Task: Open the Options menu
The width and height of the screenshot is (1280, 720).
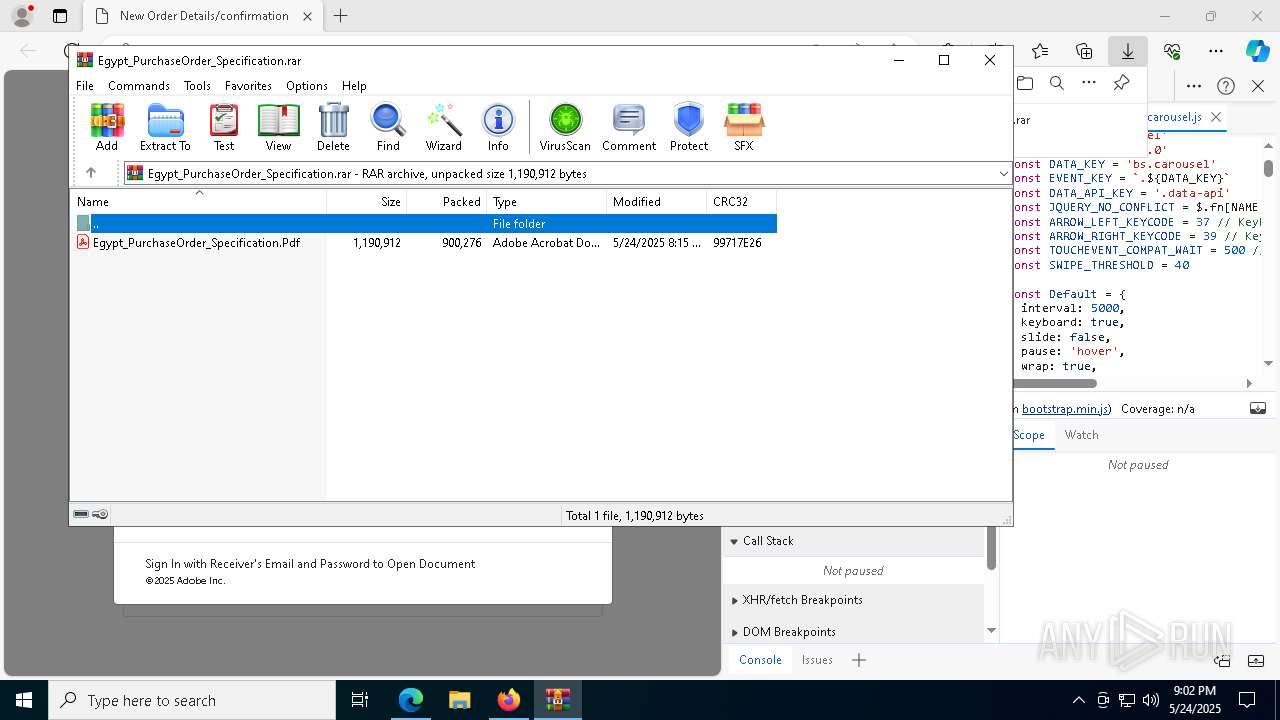Action: pyautogui.click(x=307, y=86)
